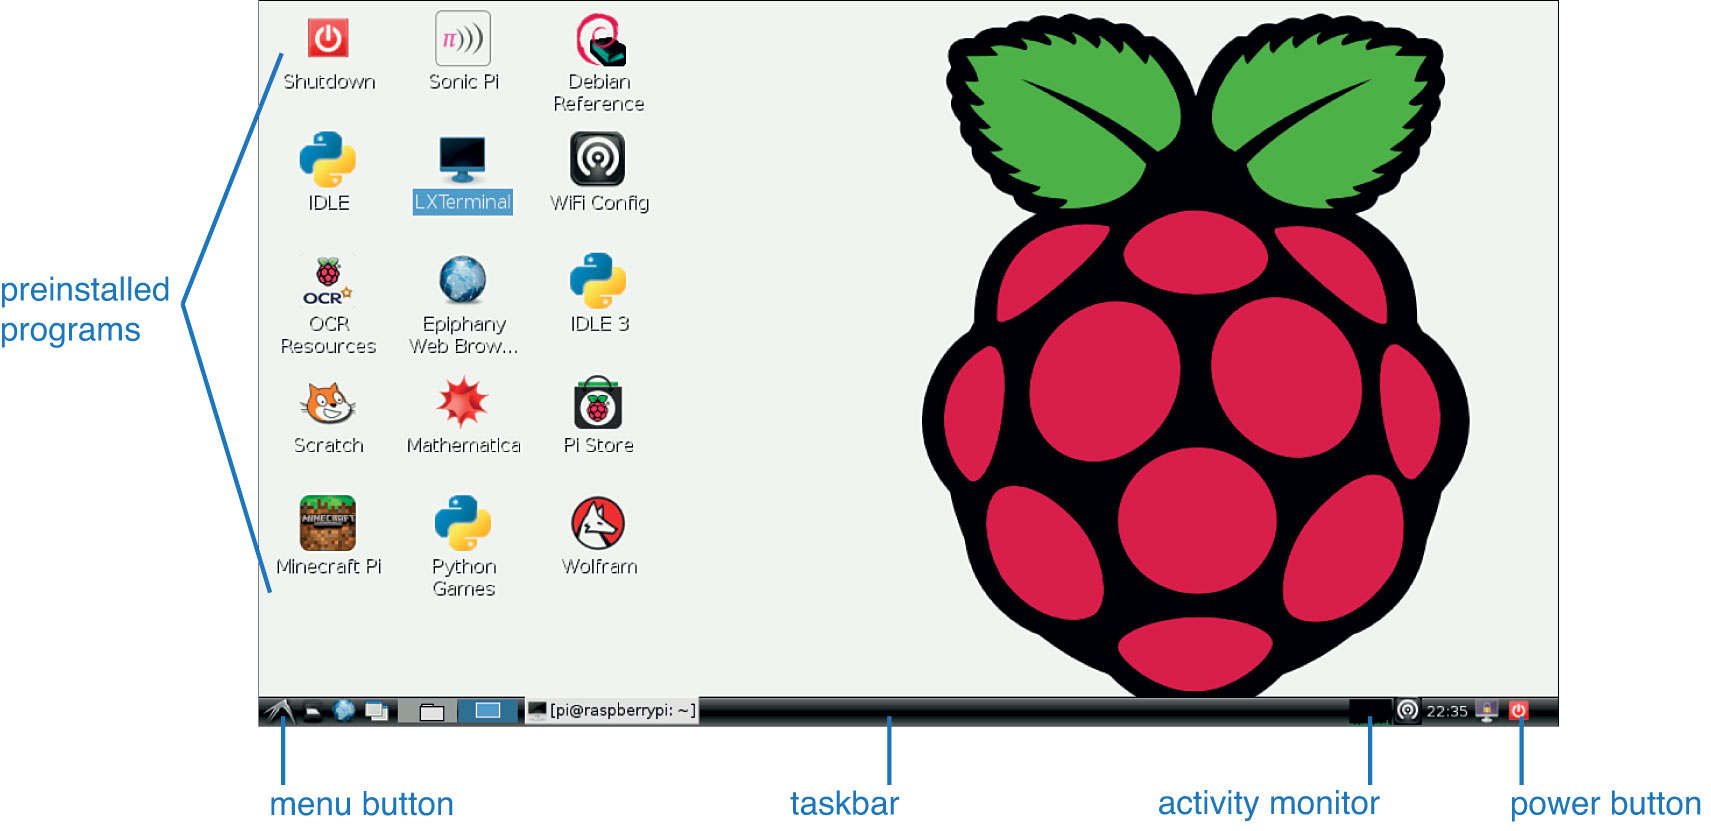Viewport: 1711px width, 831px height.
Task: Switch to the second virtual desktop
Action: click(488, 711)
